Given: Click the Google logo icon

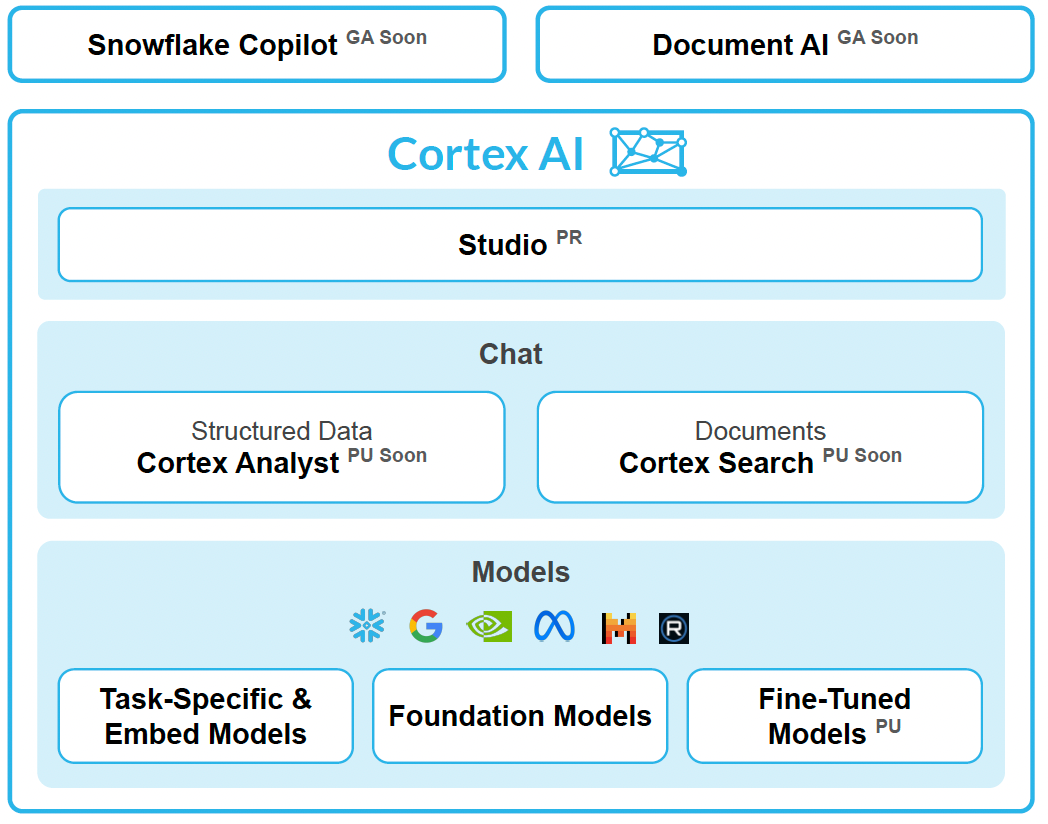Looking at the screenshot, I should pyautogui.click(x=426, y=626).
